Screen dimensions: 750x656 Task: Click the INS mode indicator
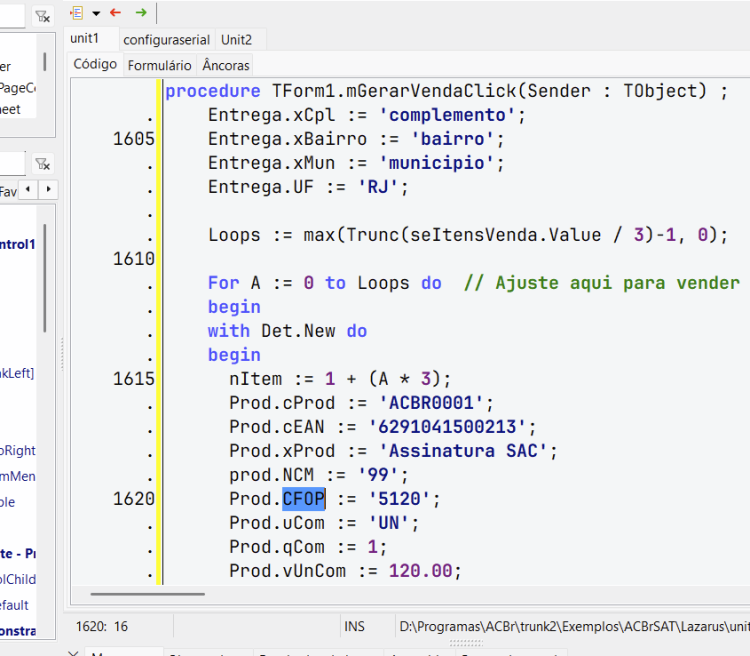click(x=354, y=626)
